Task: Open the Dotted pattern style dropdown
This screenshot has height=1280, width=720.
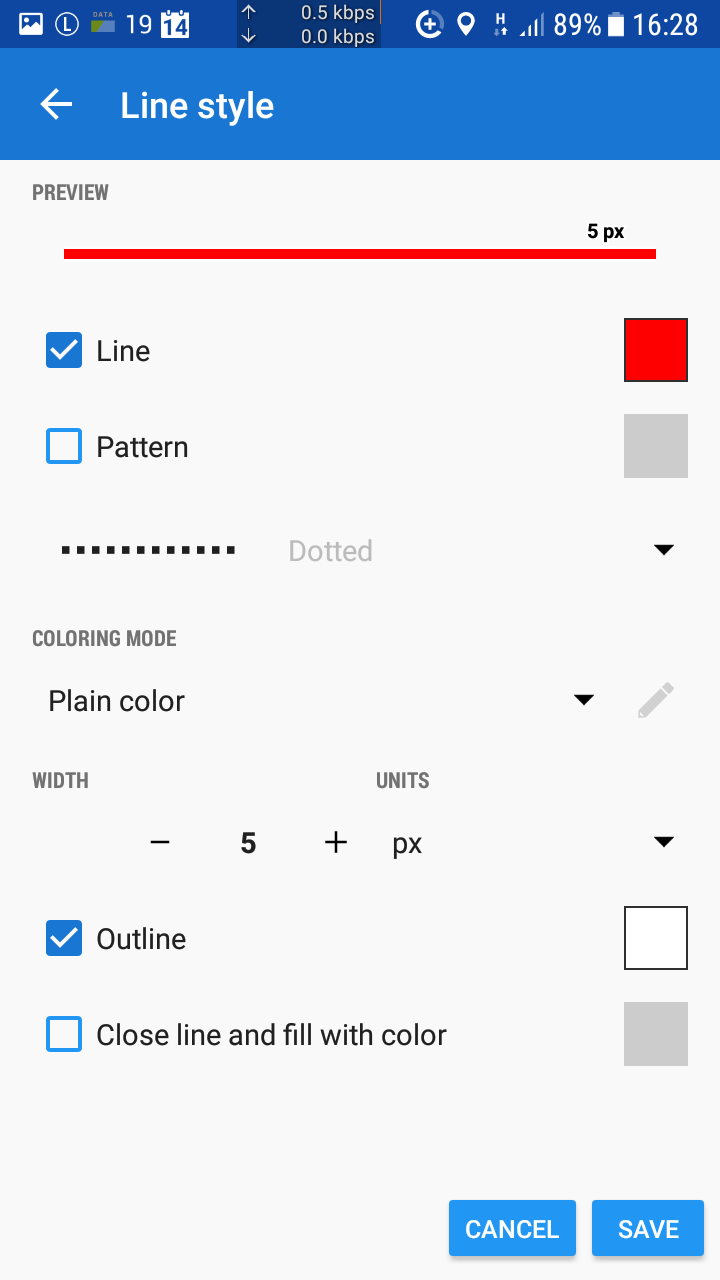Action: pos(664,550)
